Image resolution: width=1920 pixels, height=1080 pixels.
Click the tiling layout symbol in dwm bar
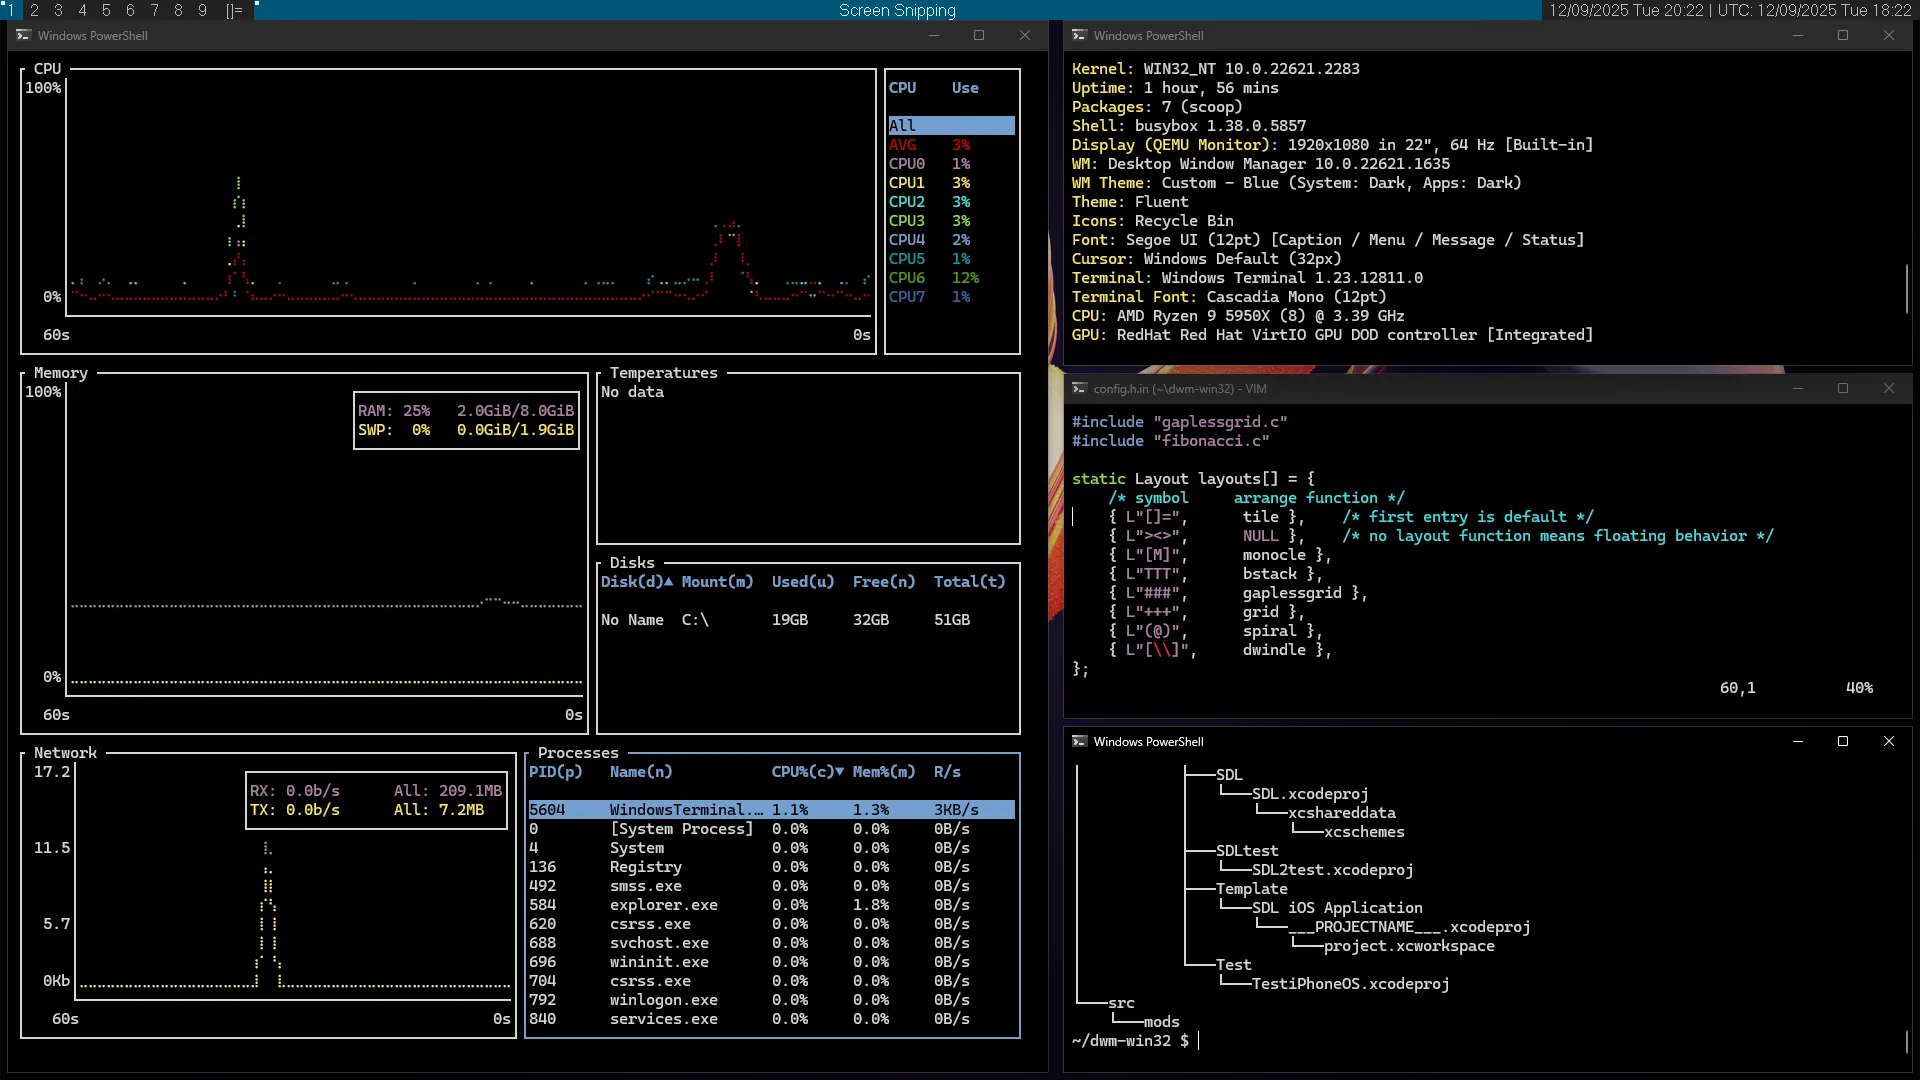click(234, 10)
